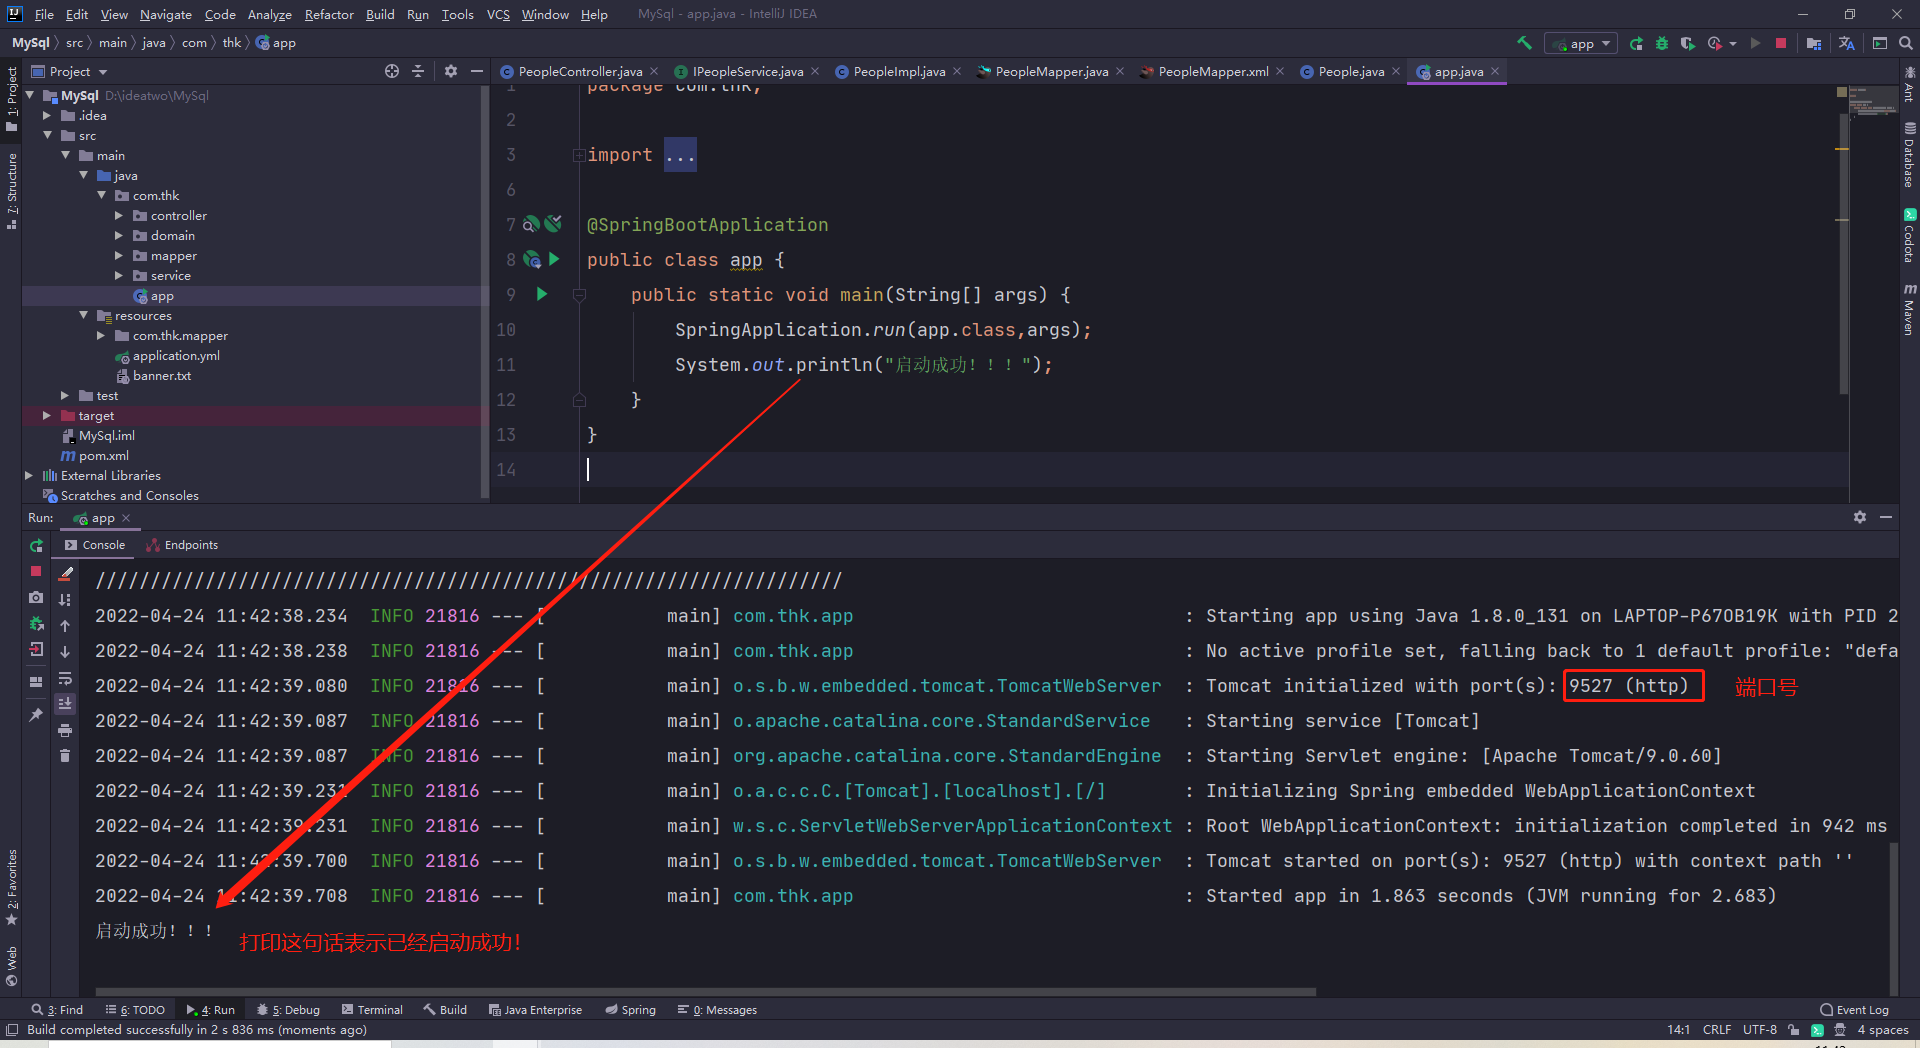The image size is (1920, 1048).
Task: Stop process with Run panel red square
Action: point(36,571)
